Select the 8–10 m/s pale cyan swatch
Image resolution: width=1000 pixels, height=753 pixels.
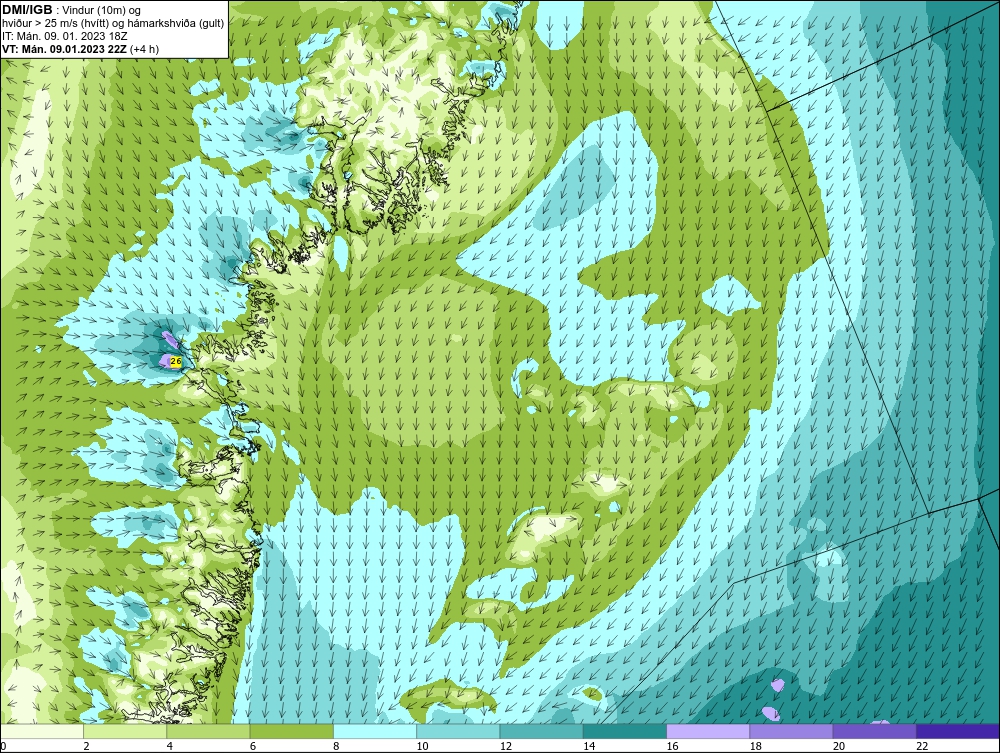(375, 731)
